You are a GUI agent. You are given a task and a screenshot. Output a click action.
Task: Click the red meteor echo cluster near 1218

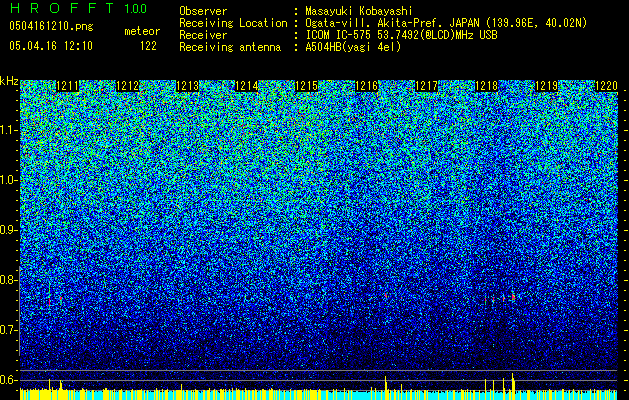[x=500, y=298]
